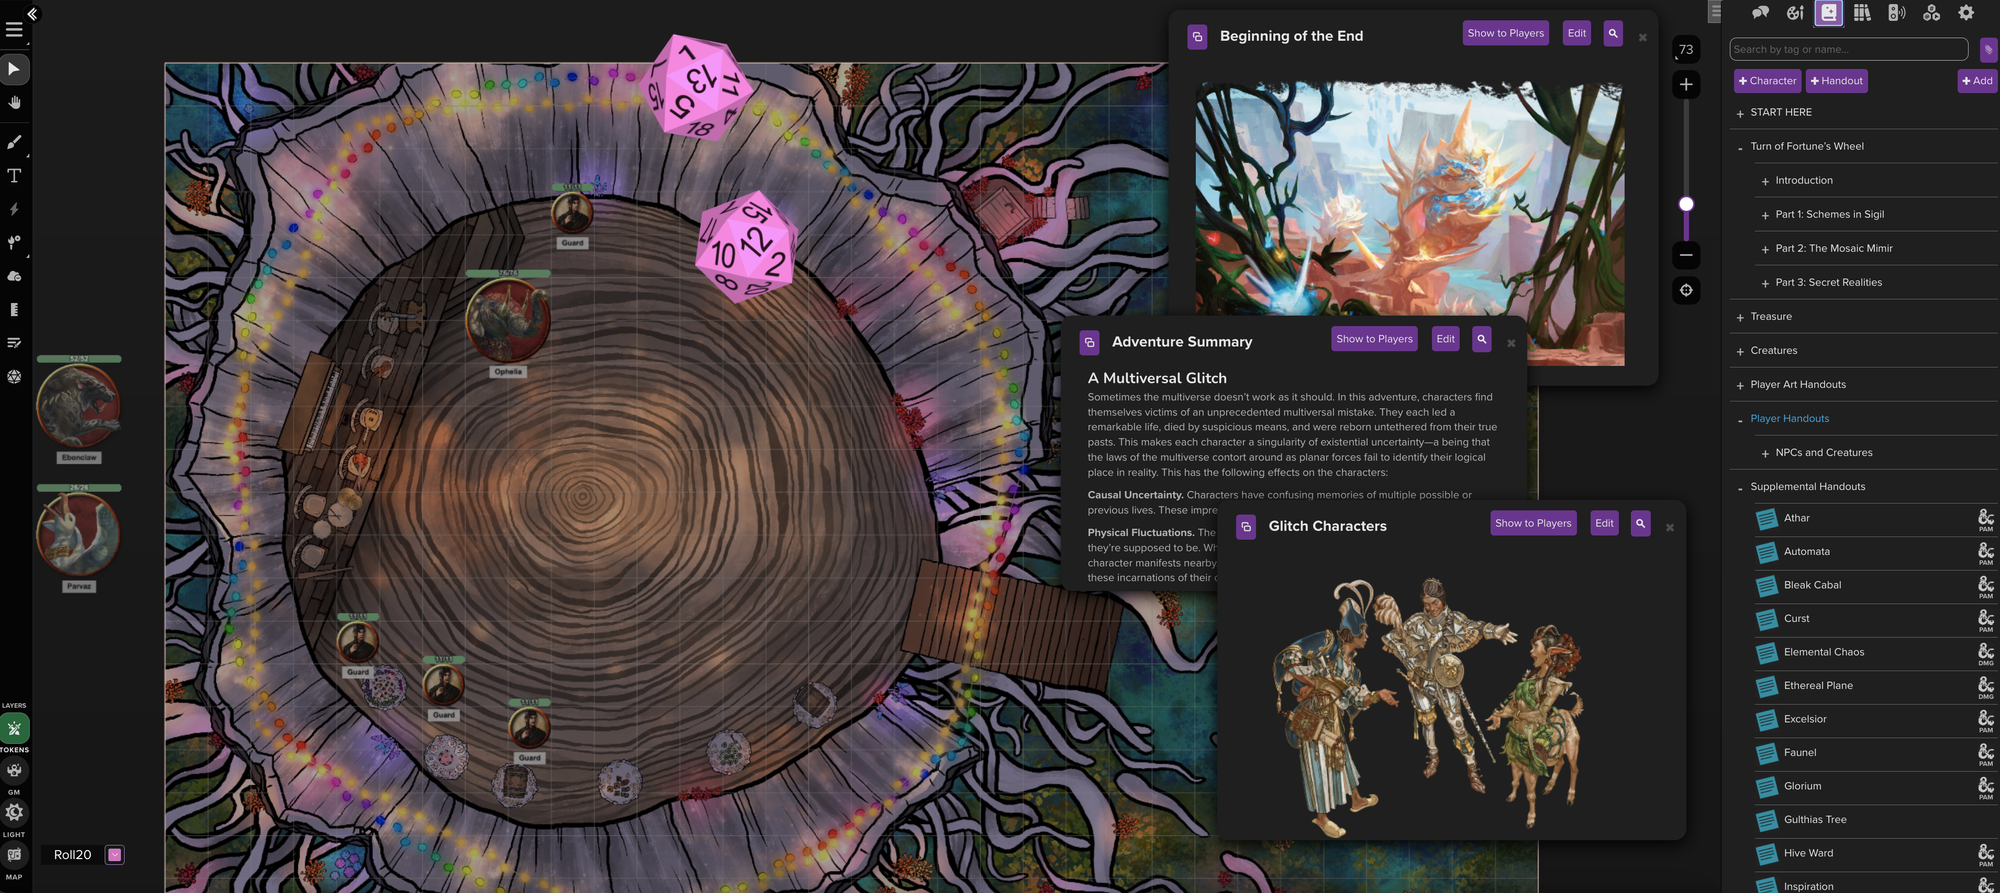Edit the Glitch Characters handout
Viewport: 2000px width, 893px height.
pos(1604,523)
